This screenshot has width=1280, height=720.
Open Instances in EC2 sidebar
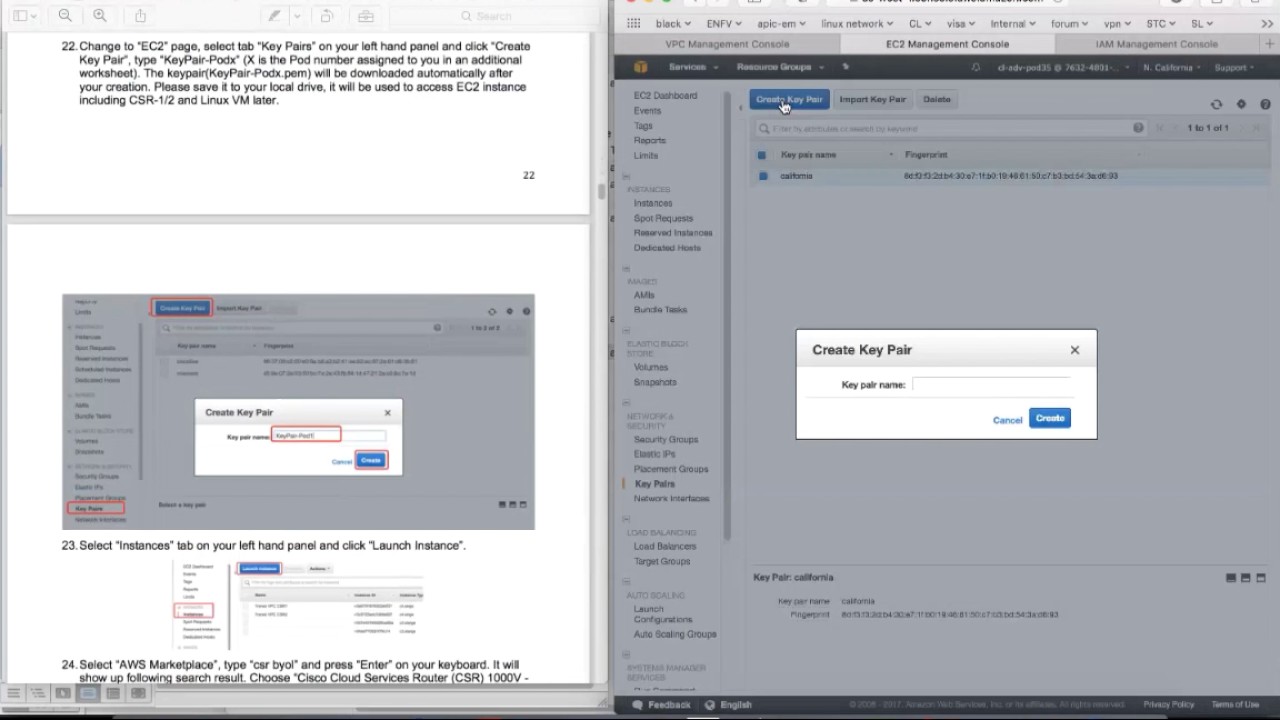point(653,203)
